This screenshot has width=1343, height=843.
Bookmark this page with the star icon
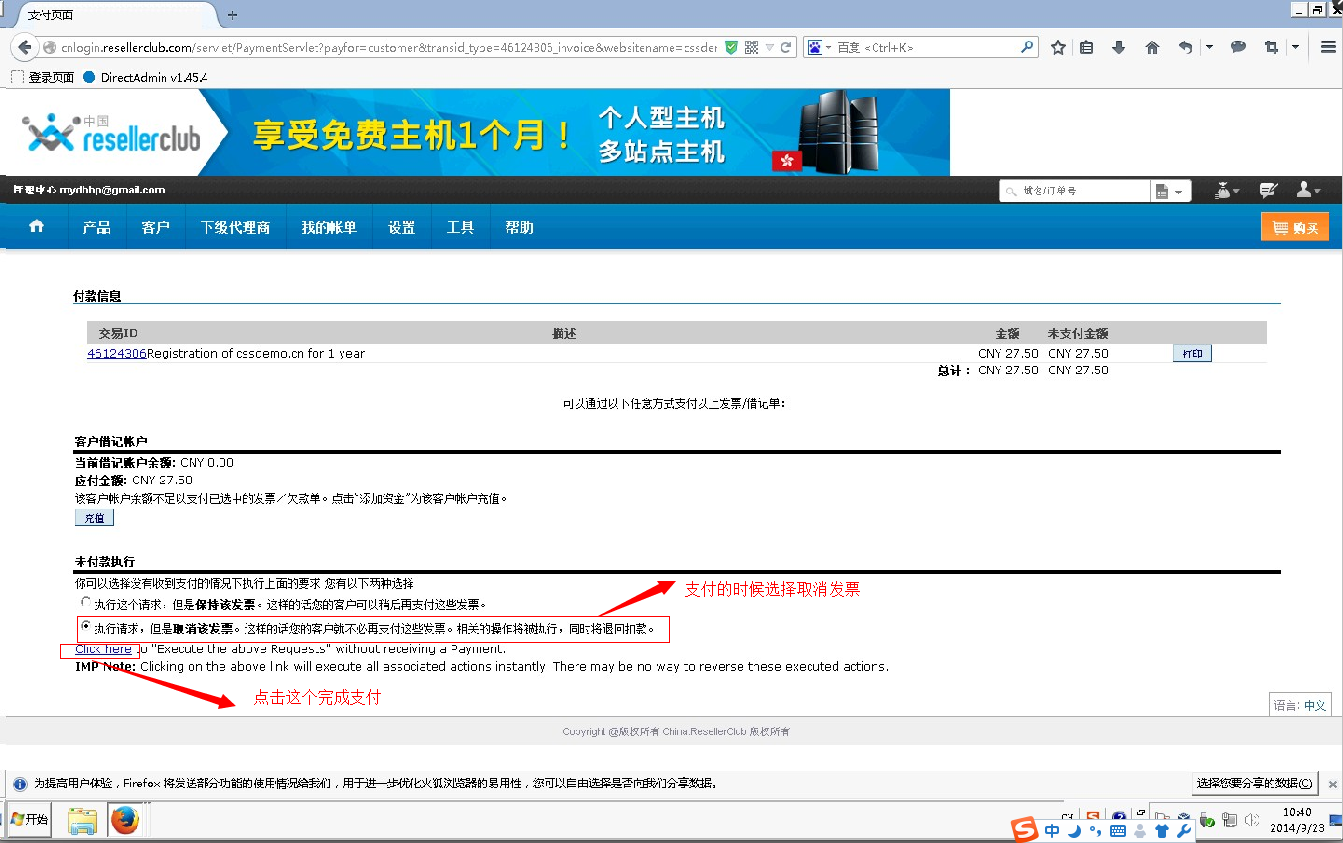(x=1058, y=47)
